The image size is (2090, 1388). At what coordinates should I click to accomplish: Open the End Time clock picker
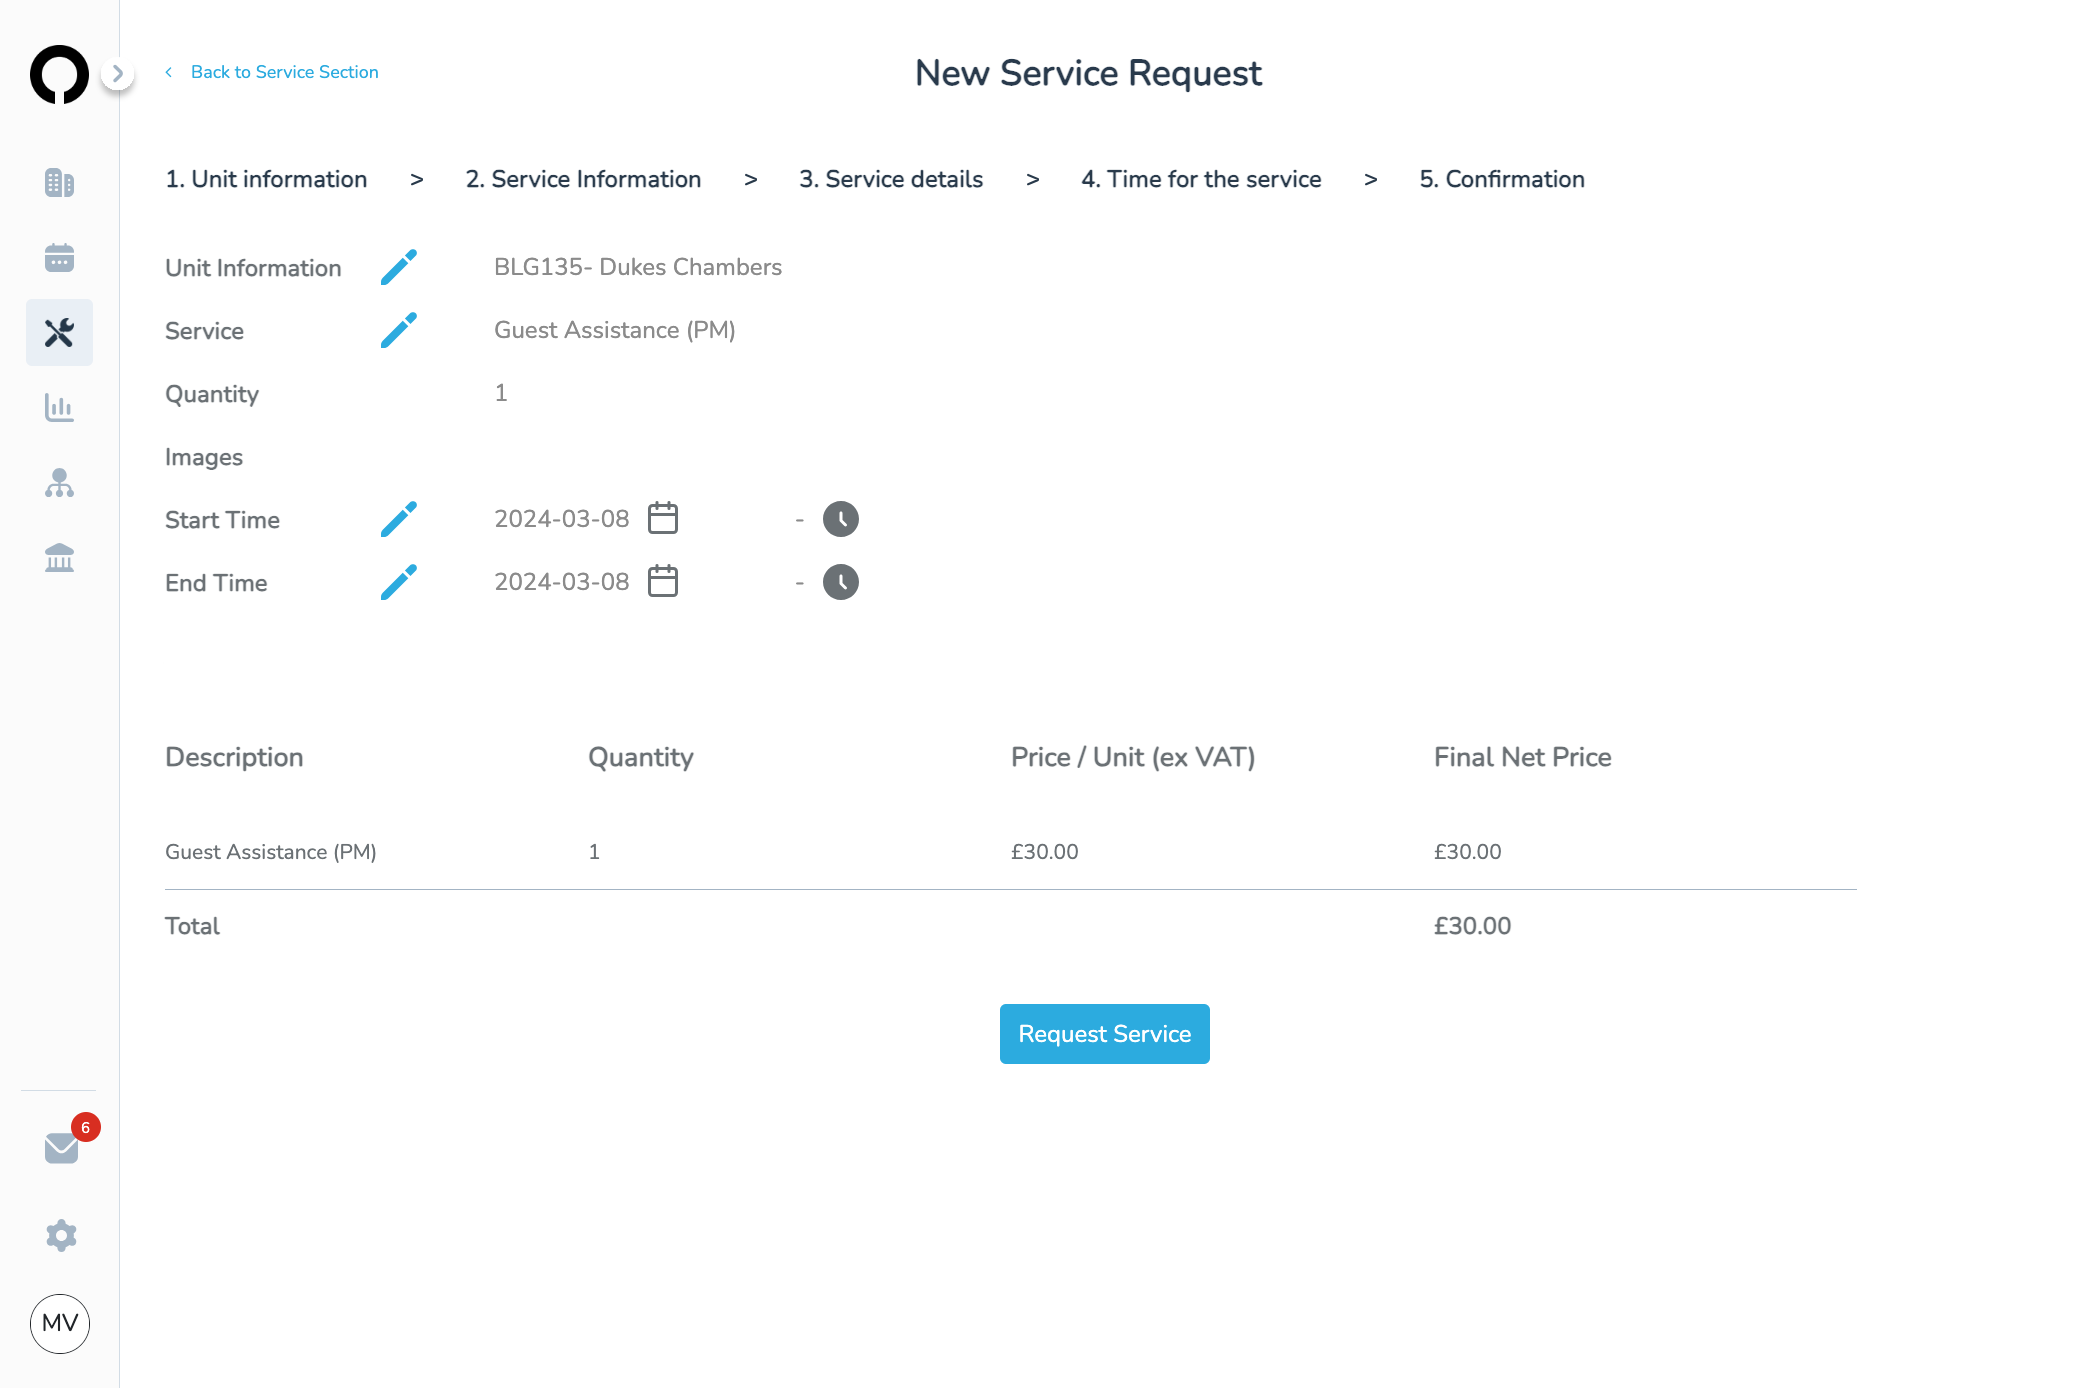841,582
